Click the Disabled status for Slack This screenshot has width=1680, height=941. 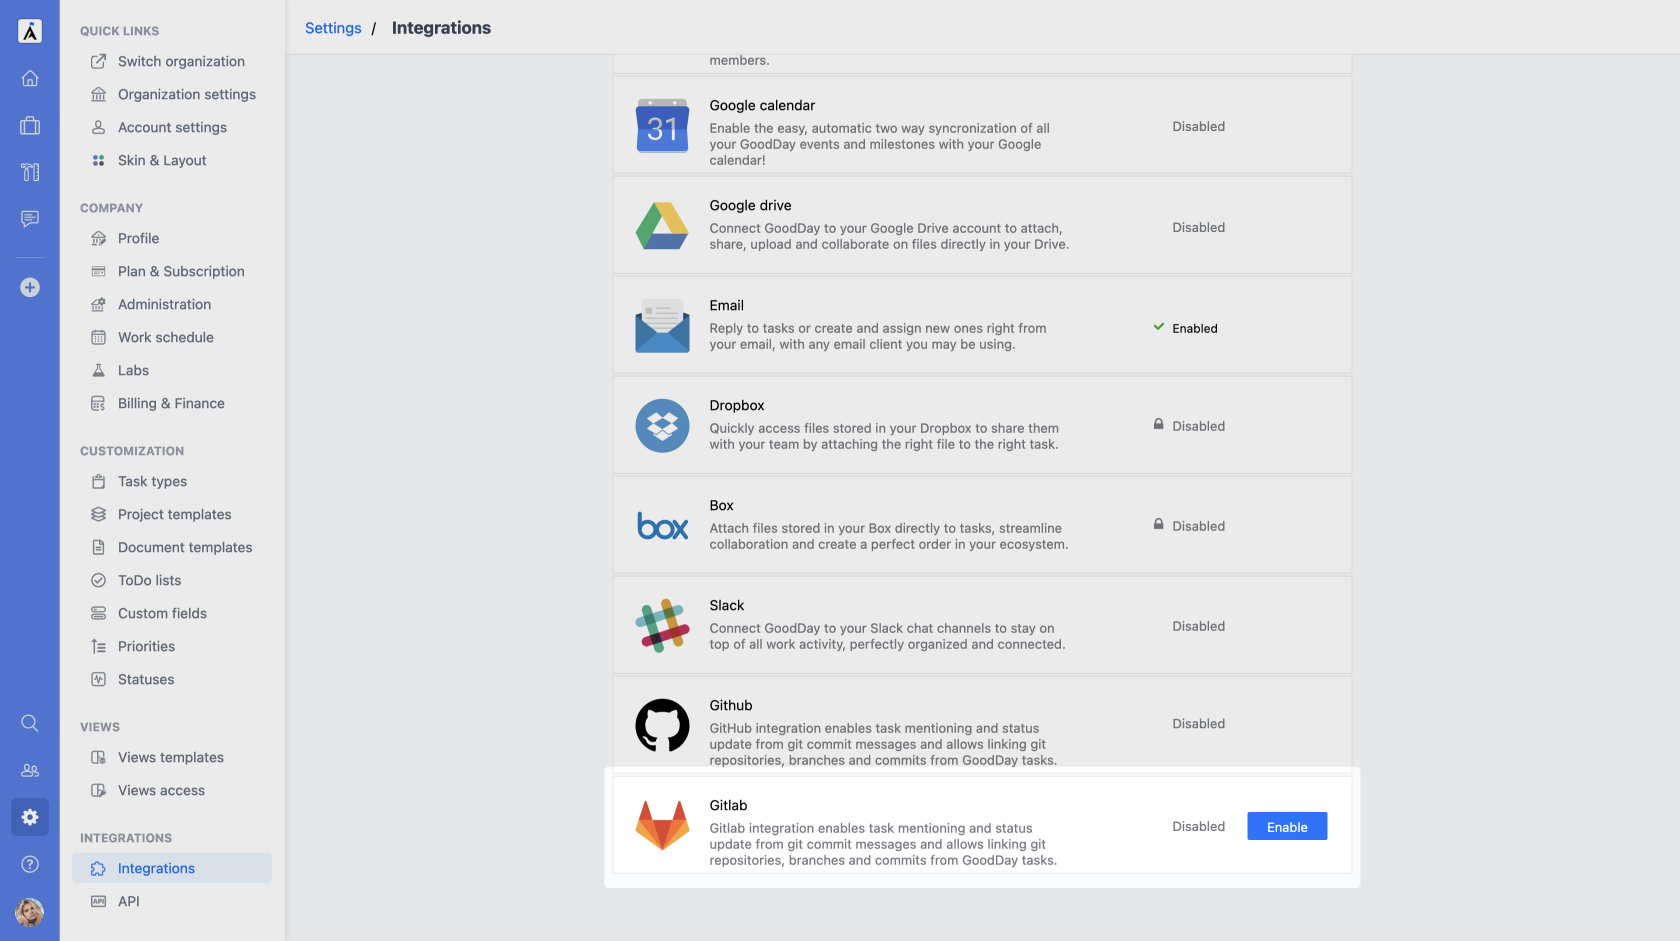coord(1198,626)
